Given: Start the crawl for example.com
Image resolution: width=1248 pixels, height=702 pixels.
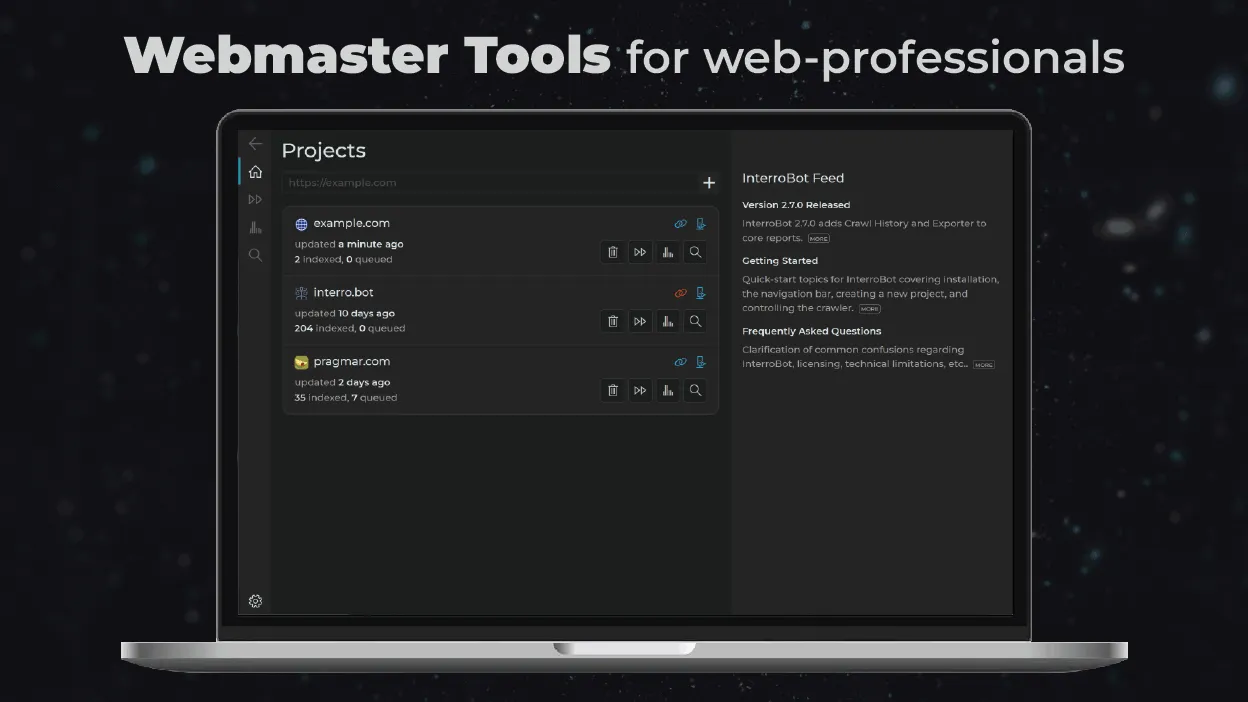Looking at the screenshot, I should [640, 252].
